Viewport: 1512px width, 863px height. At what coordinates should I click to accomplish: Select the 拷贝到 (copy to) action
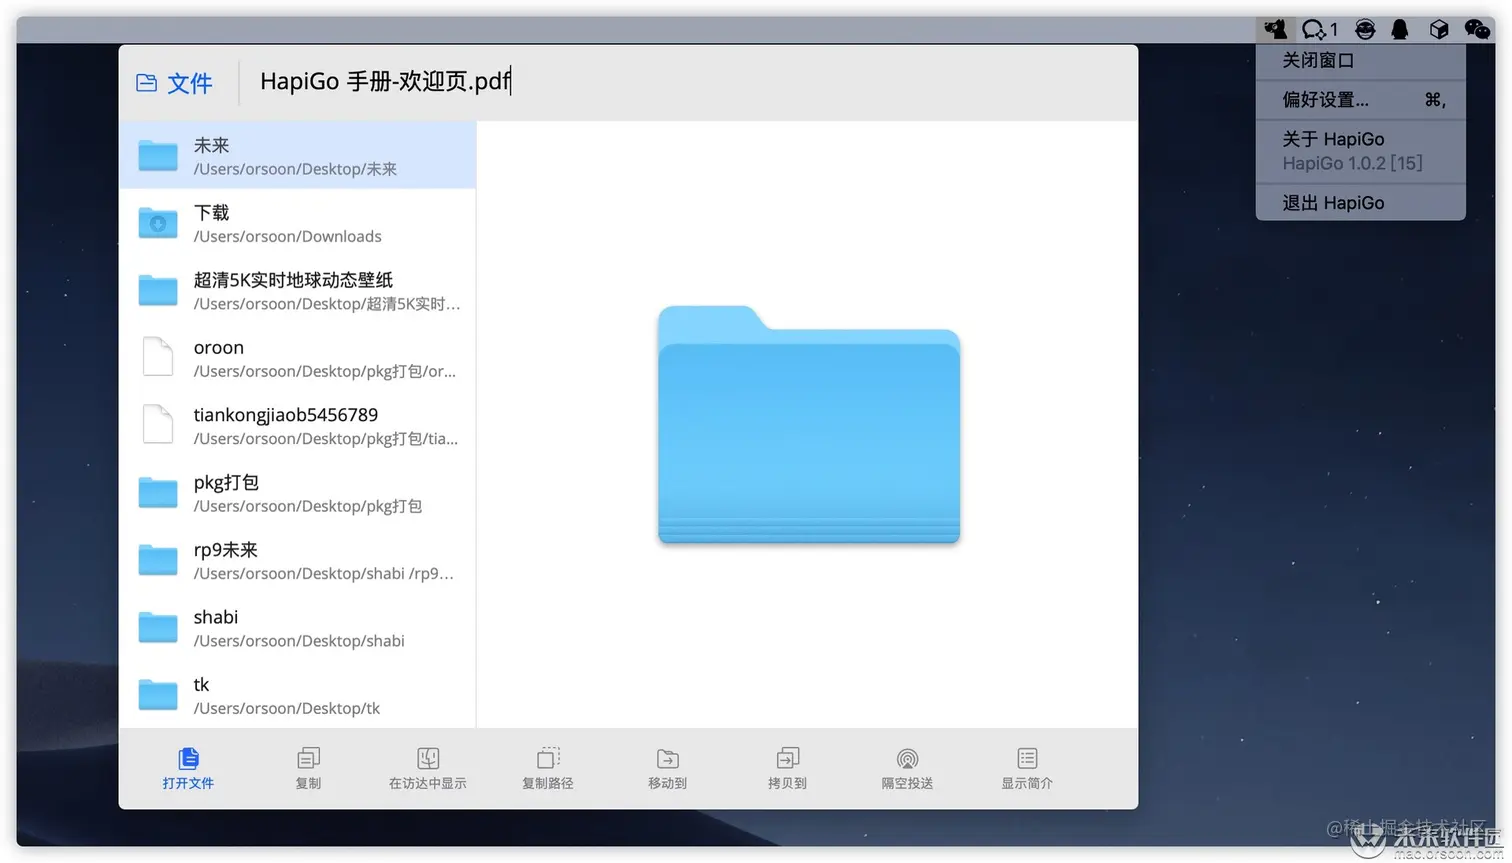787,768
